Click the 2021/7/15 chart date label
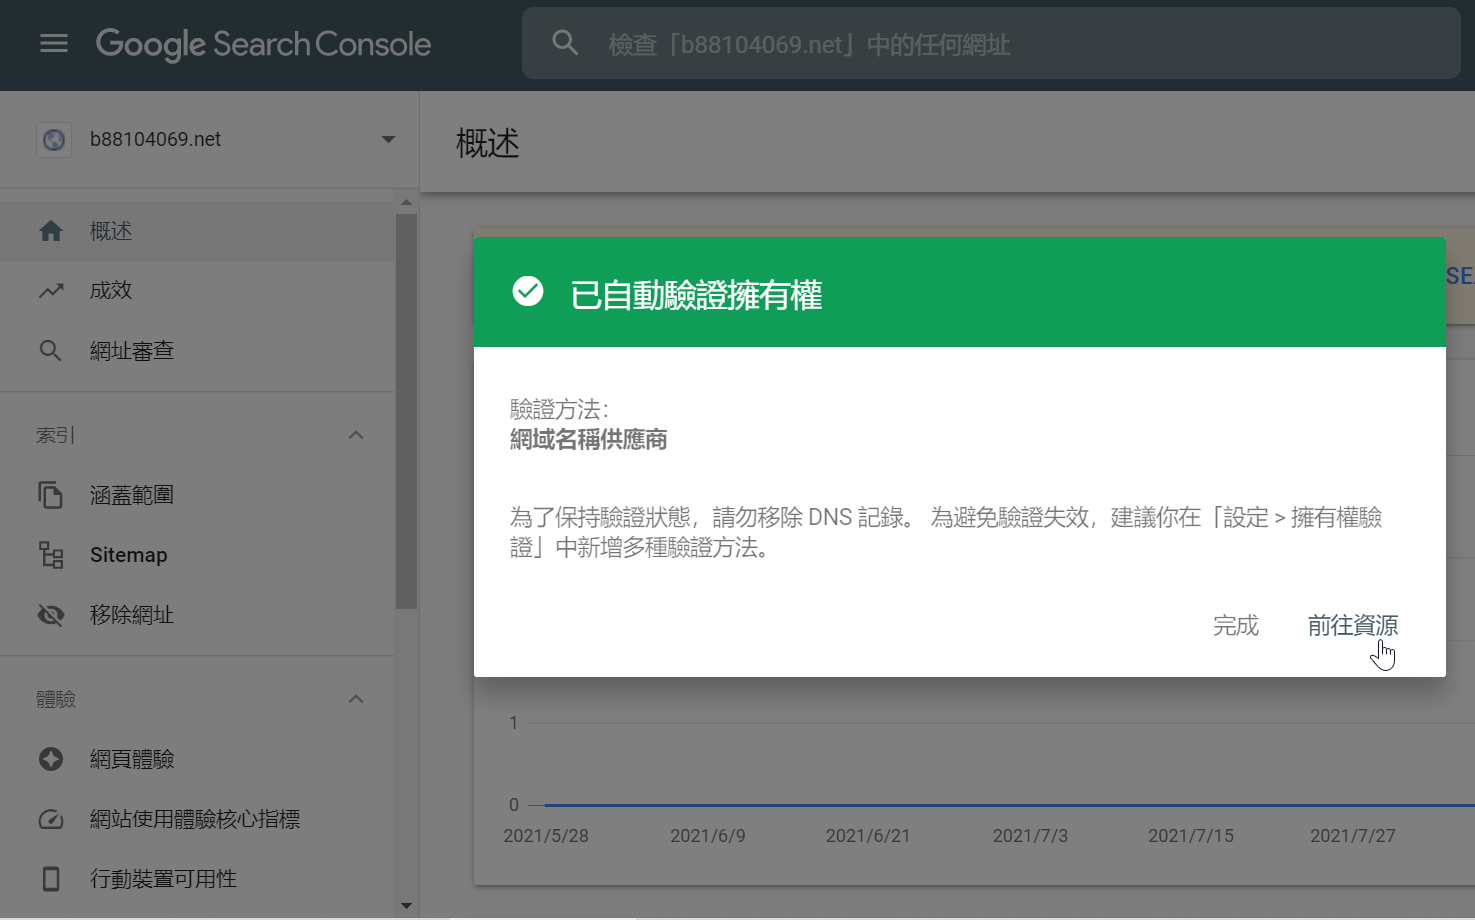 1191,836
